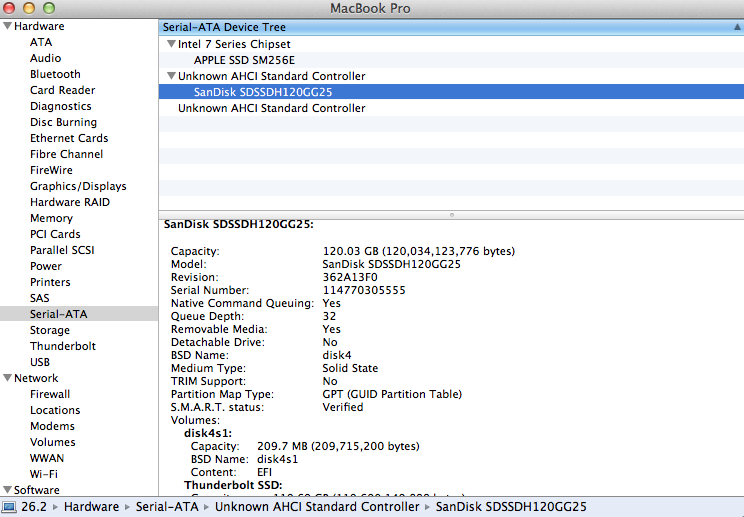Collapse the Hardware section triangle
The height and width of the screenshot is (517, 744).
pyautogui.click(x=7, y=26)
